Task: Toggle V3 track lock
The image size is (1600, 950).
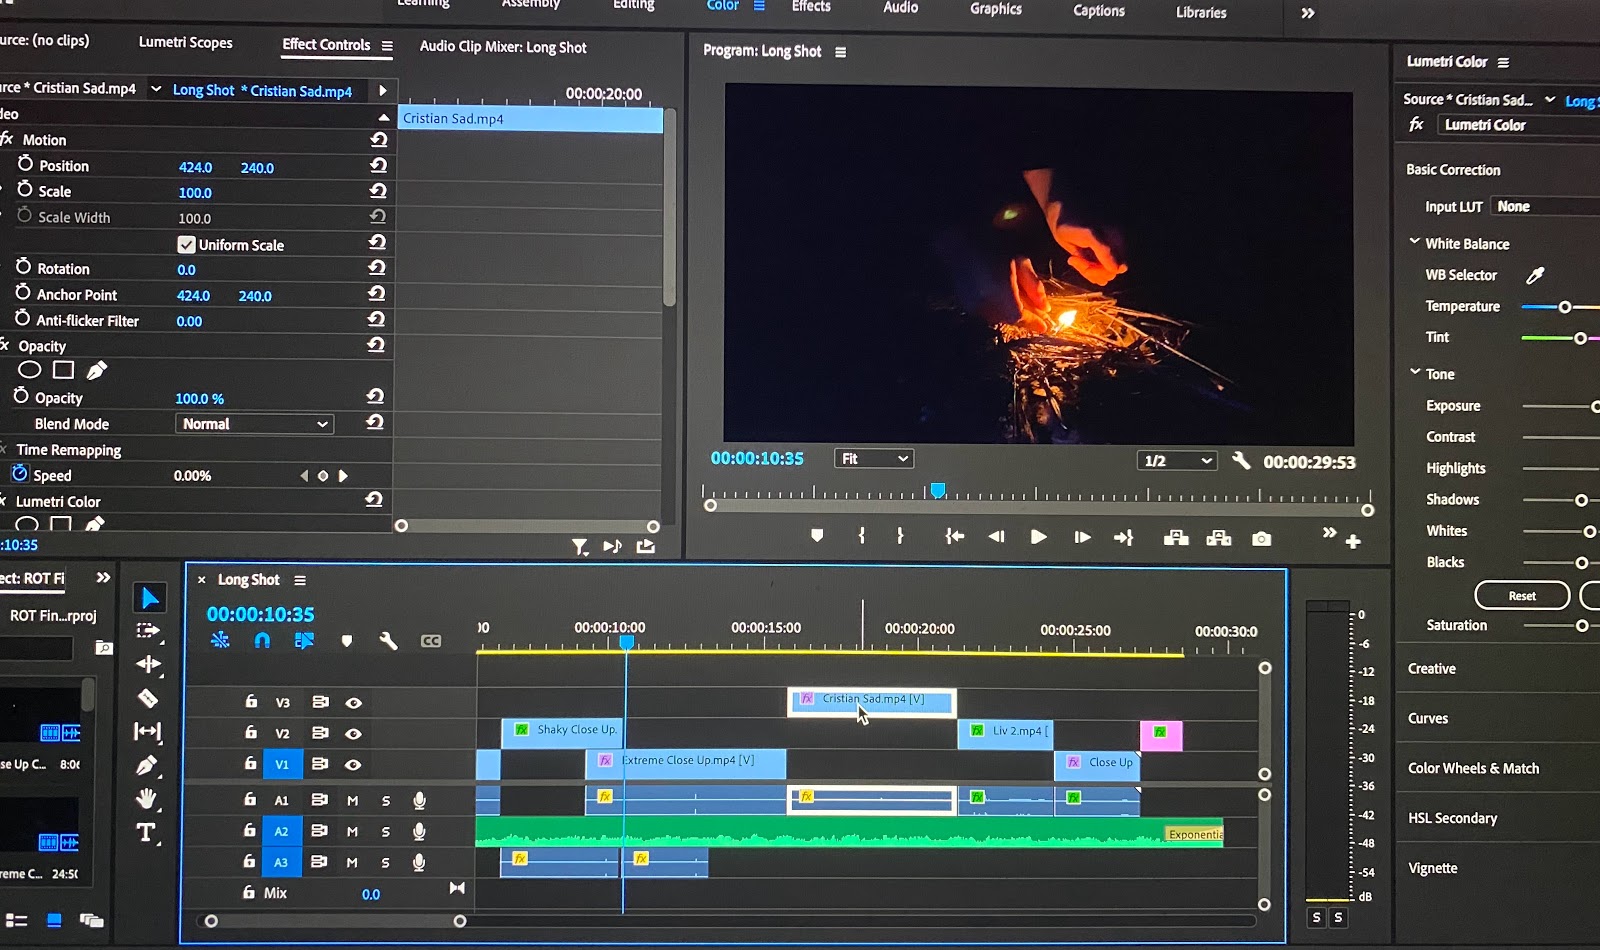Action: click(251, 702)
